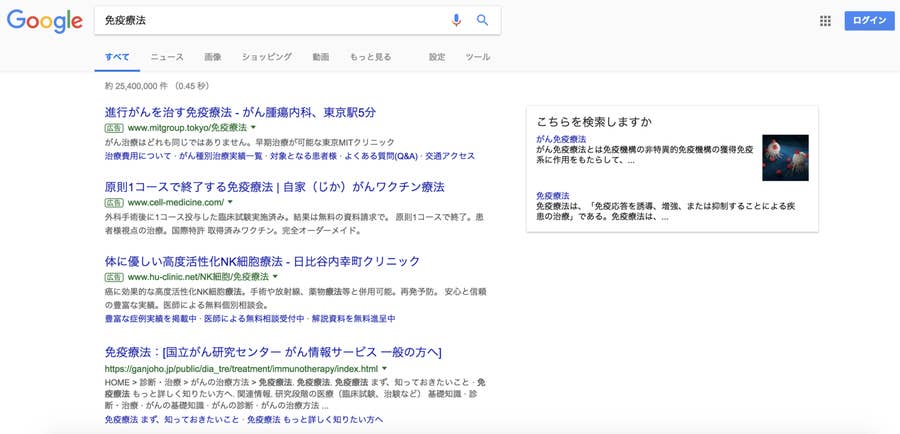This screenshot has width=900, height=434.
Task: Click the cancer cell thumbnail image
Action: pyautogui.click(x=785, y=158)
